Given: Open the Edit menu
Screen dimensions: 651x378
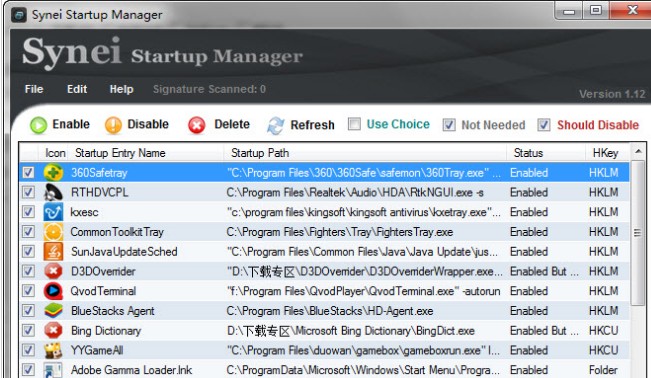Looking at the screenshot, I should tap(77, 89).
